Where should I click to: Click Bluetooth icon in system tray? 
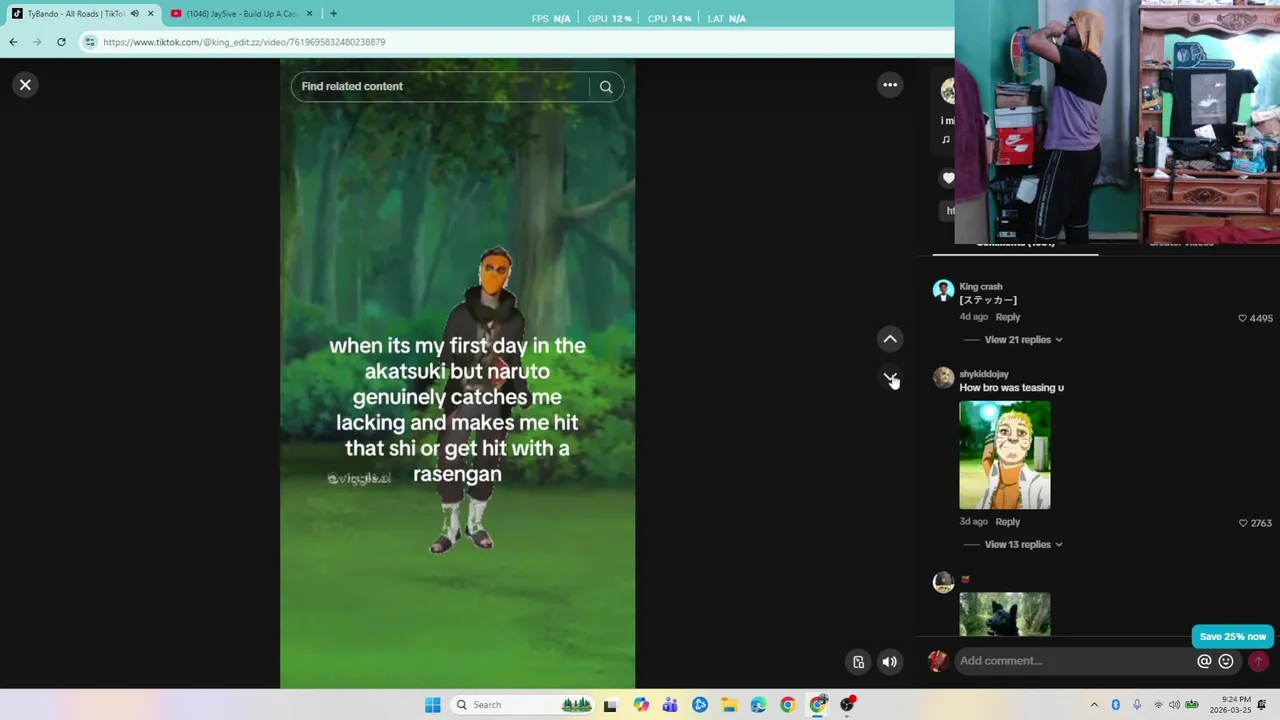tap(1116, 705)
